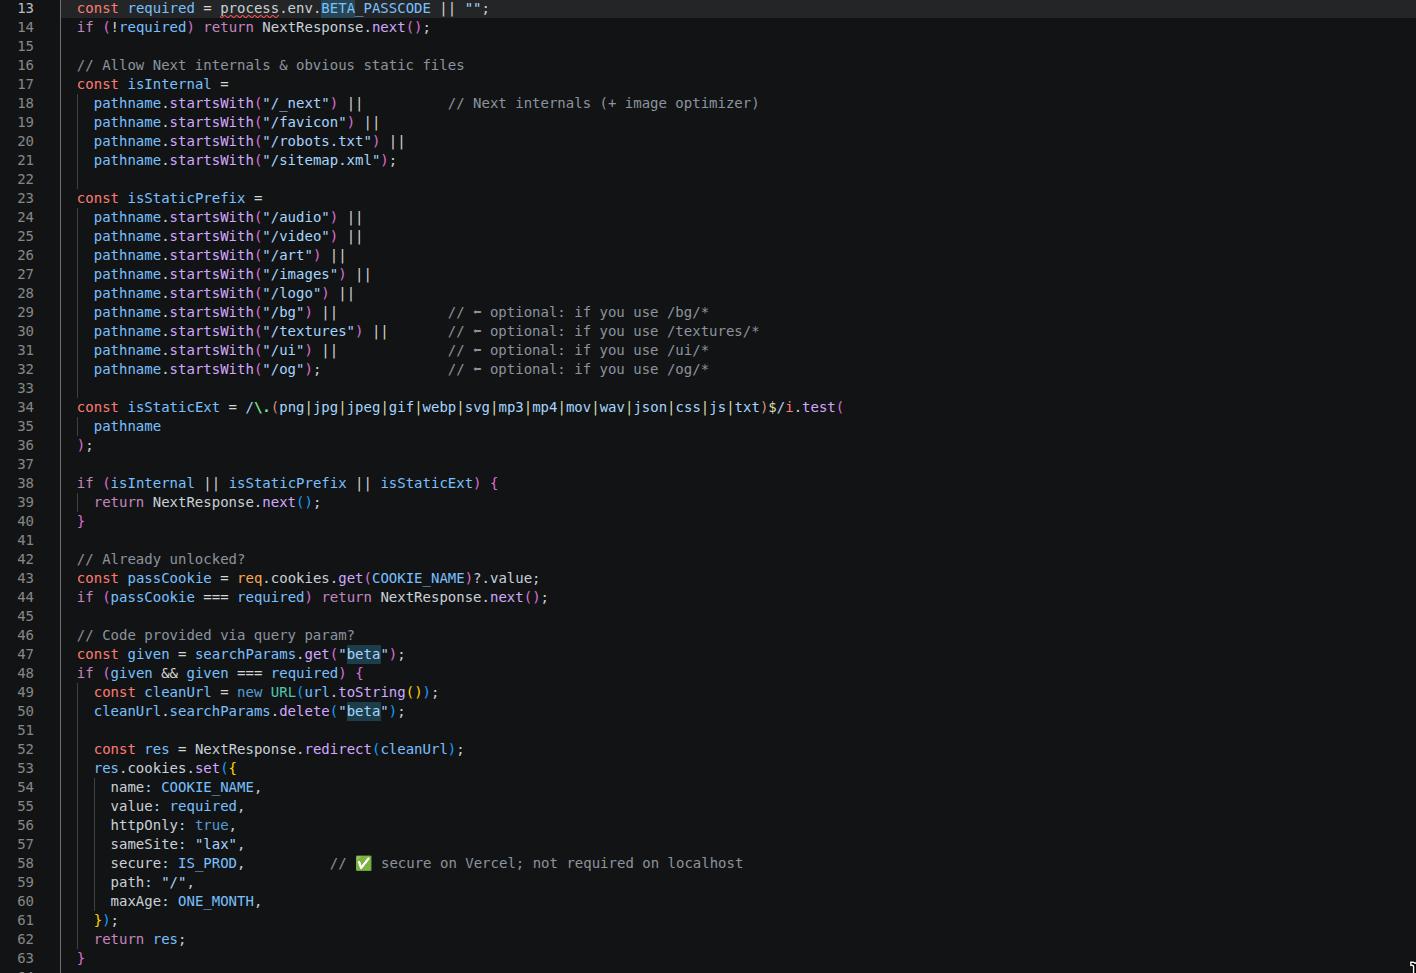Click the isInternal variable name on line 17
The image size is (1416, 973).
point(169,84)
